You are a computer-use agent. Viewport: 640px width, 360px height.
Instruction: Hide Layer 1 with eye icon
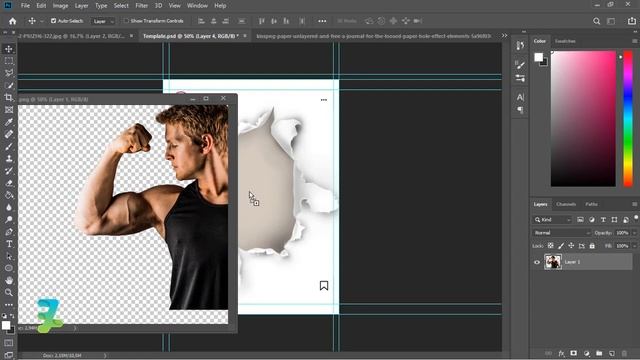click(537, 262)
